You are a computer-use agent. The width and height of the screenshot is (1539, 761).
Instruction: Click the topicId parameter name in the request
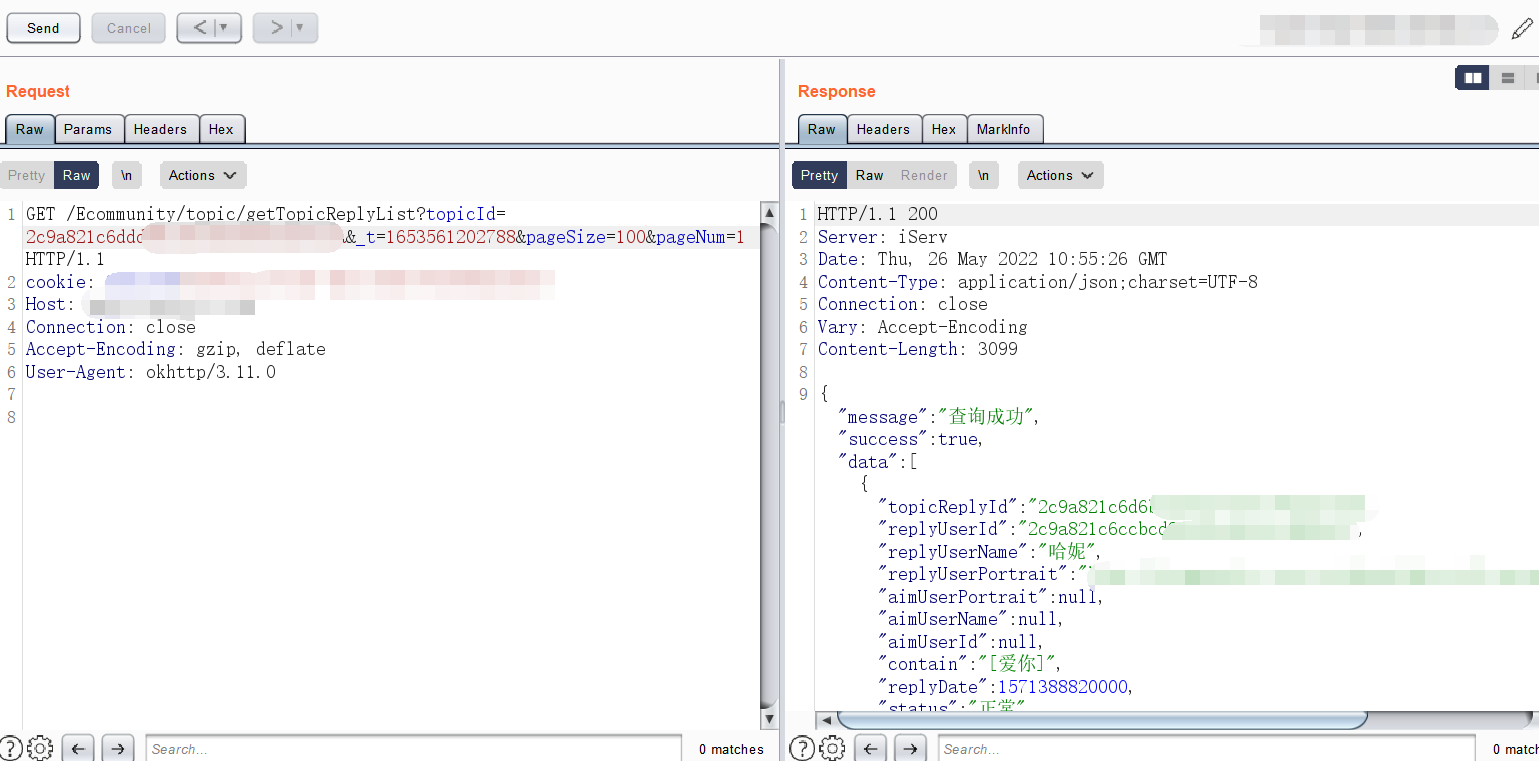[x=461, y=214]
